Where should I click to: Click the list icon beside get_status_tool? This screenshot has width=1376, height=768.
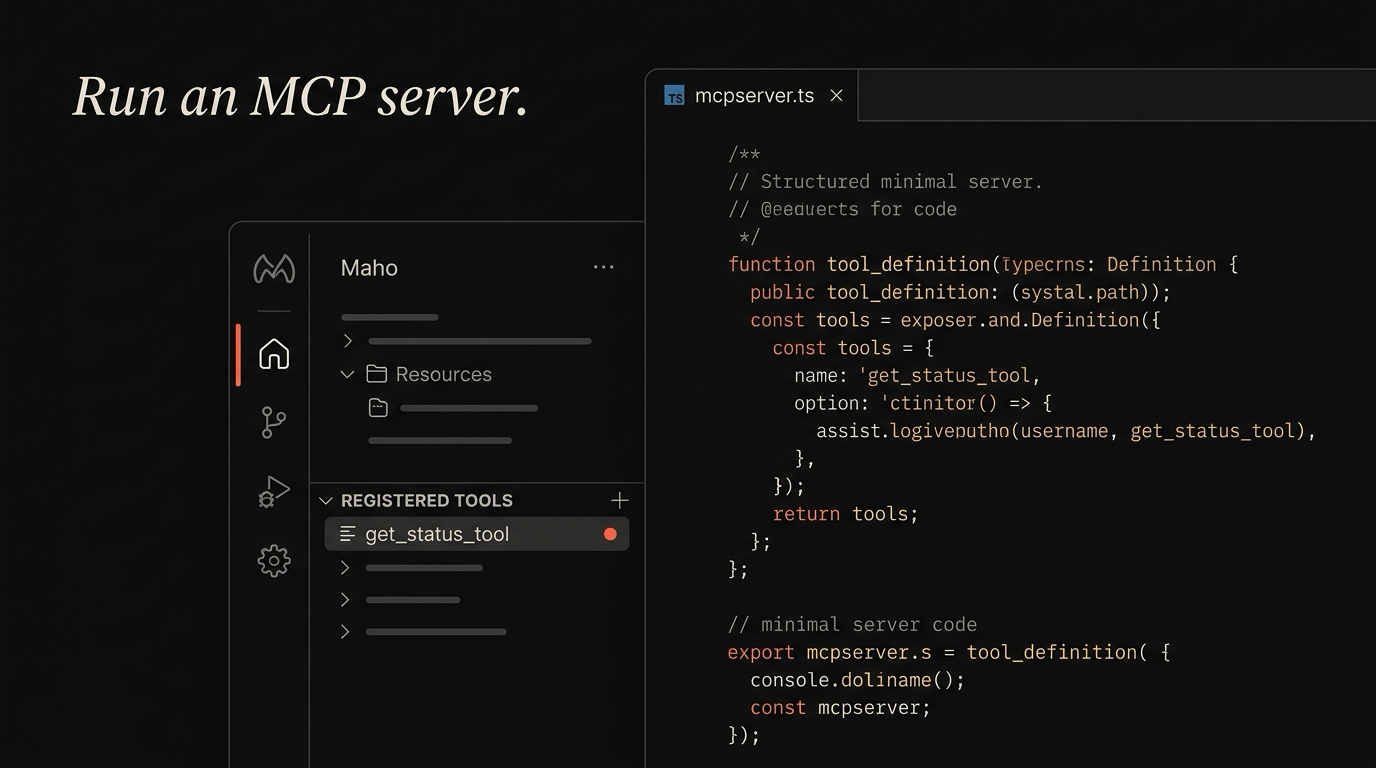click(348, 534)
